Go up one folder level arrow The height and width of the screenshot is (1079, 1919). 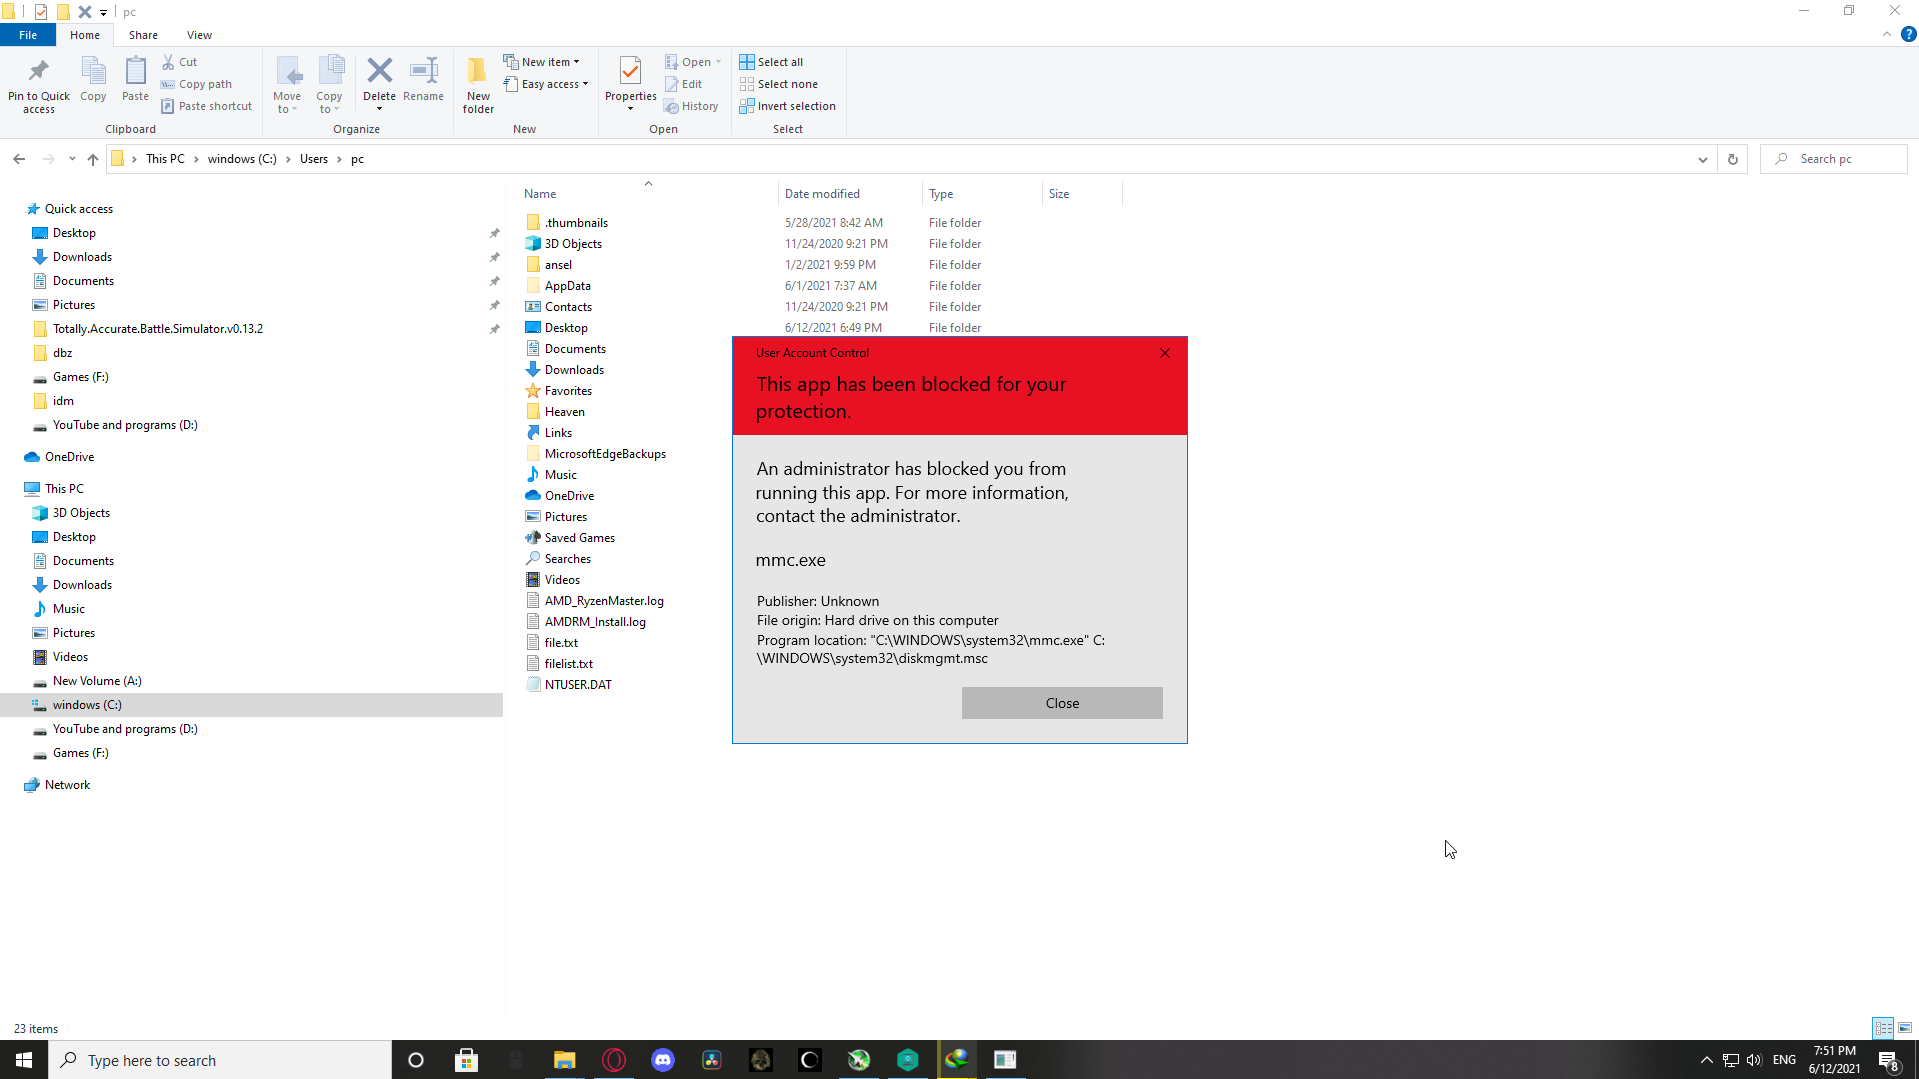[93, 159]
